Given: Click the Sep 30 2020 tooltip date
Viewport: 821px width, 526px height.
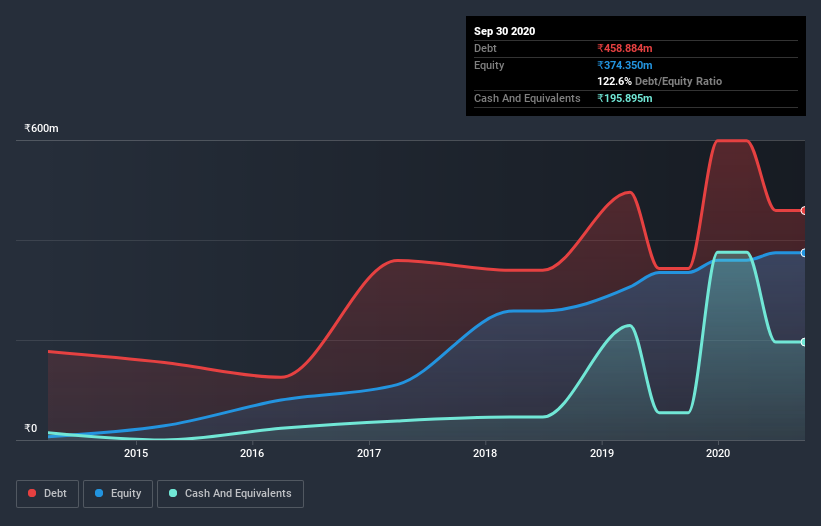Looking at the screenshot, I should coord(504,31).
